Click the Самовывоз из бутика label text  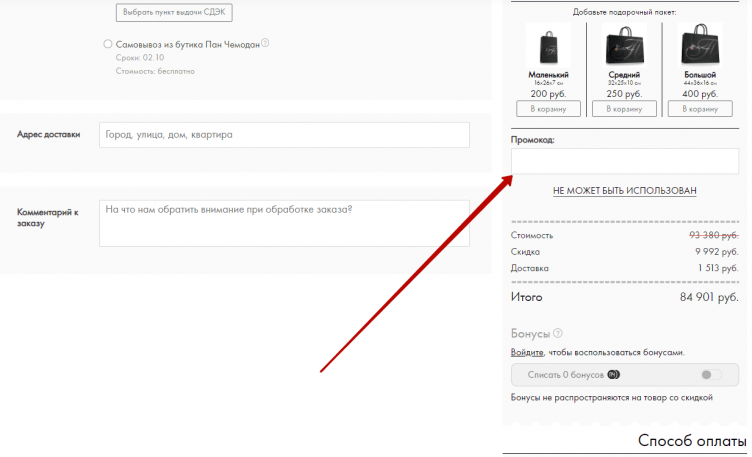[x=187, y=44]
